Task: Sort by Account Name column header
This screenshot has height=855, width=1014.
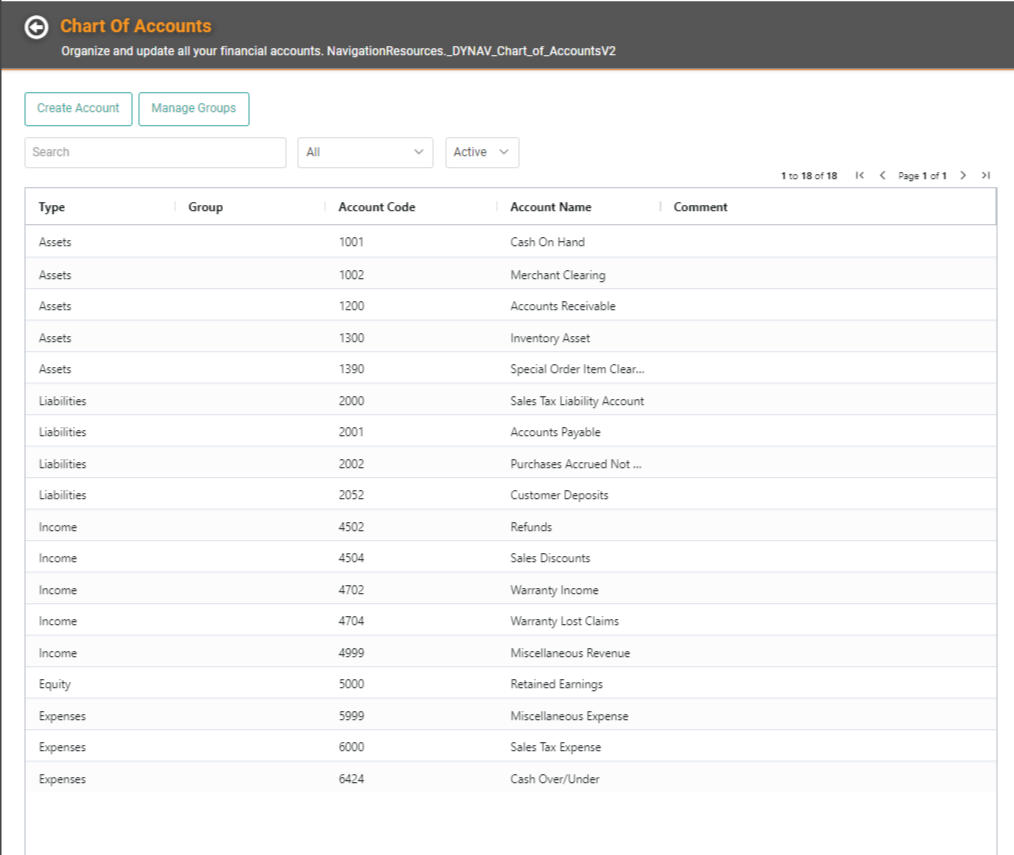Action: point(551,207)
